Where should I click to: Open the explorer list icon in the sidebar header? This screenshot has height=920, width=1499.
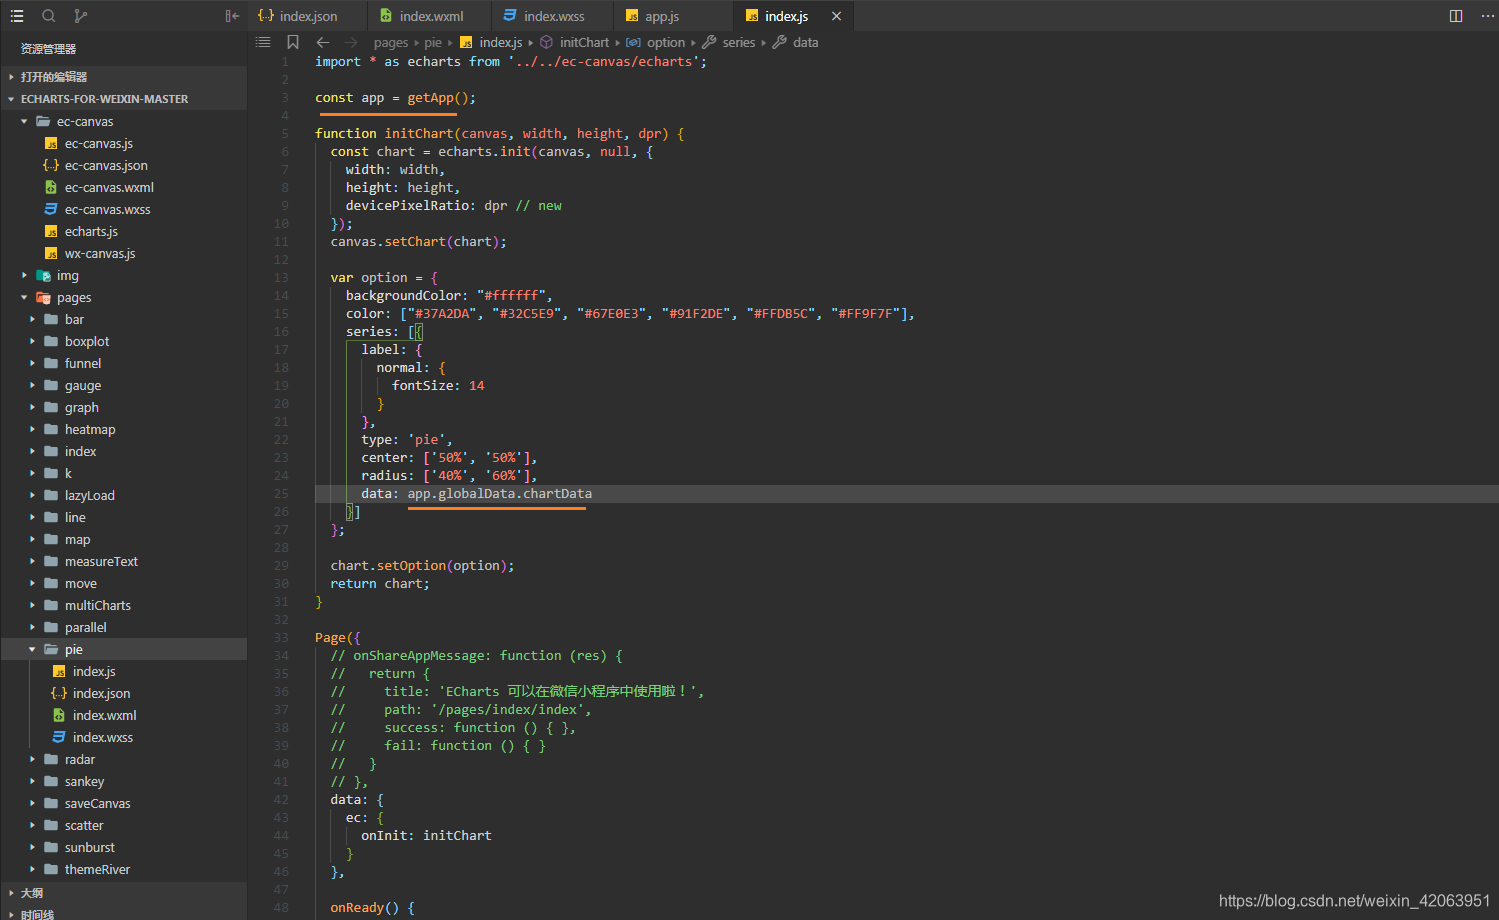17,16
